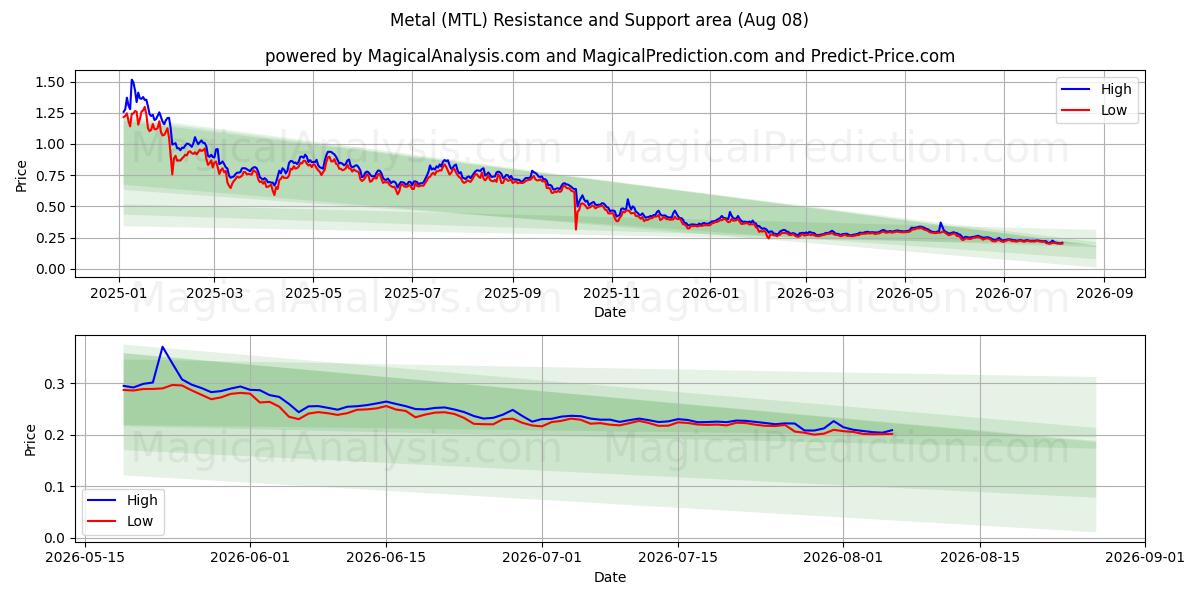
Task: Click the bottom chart x-axis label '2026-06-15'
Action: click(386, 558)
